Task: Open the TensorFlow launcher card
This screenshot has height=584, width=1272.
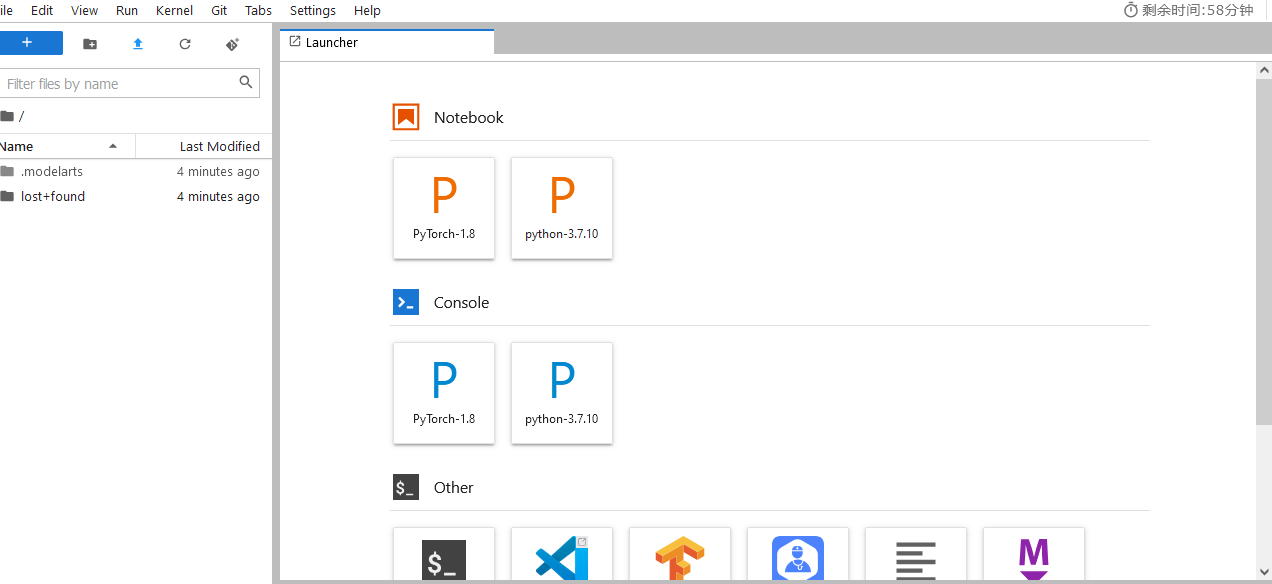Action: (x=680, y=556)
